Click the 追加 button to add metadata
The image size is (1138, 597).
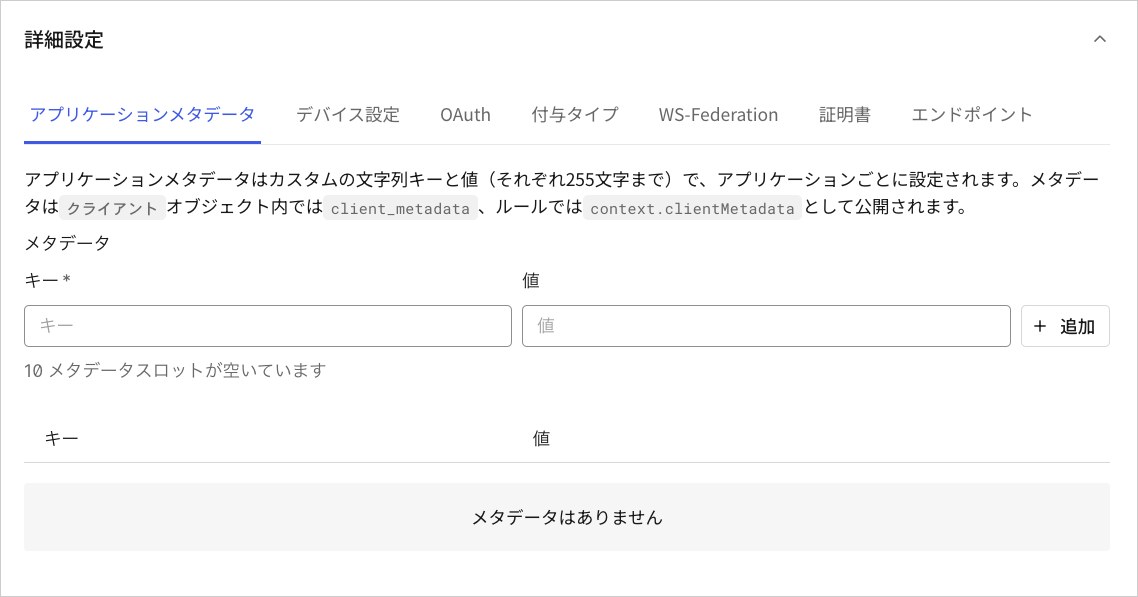(x=1065, y=326)
